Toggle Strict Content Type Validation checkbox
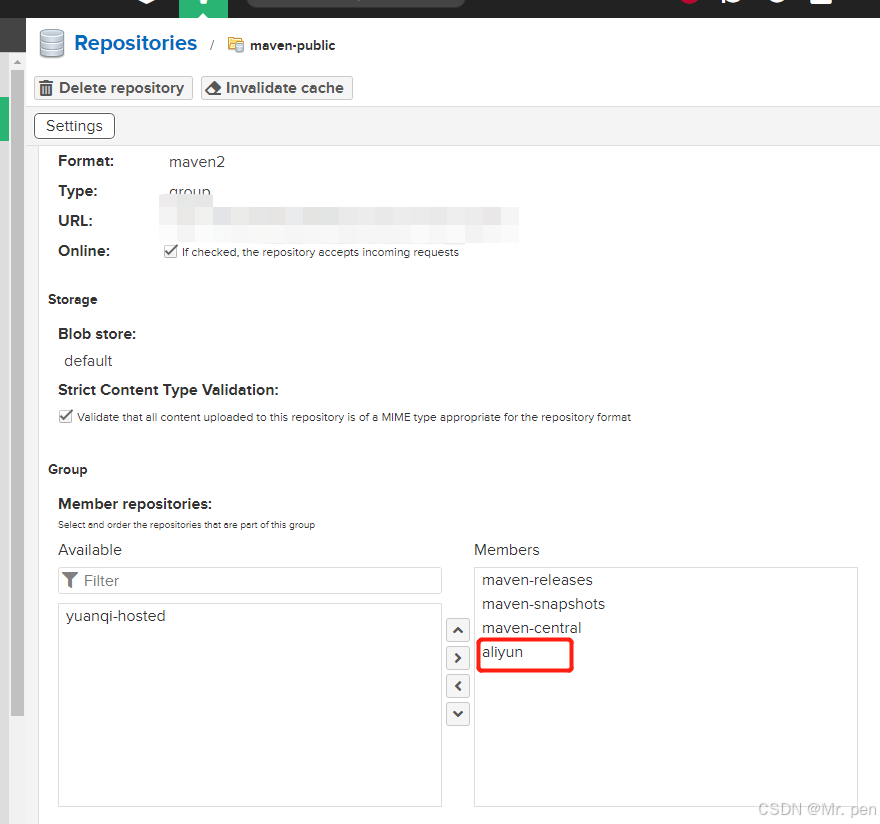Screen dimensions: 880x824 [66, 416]
